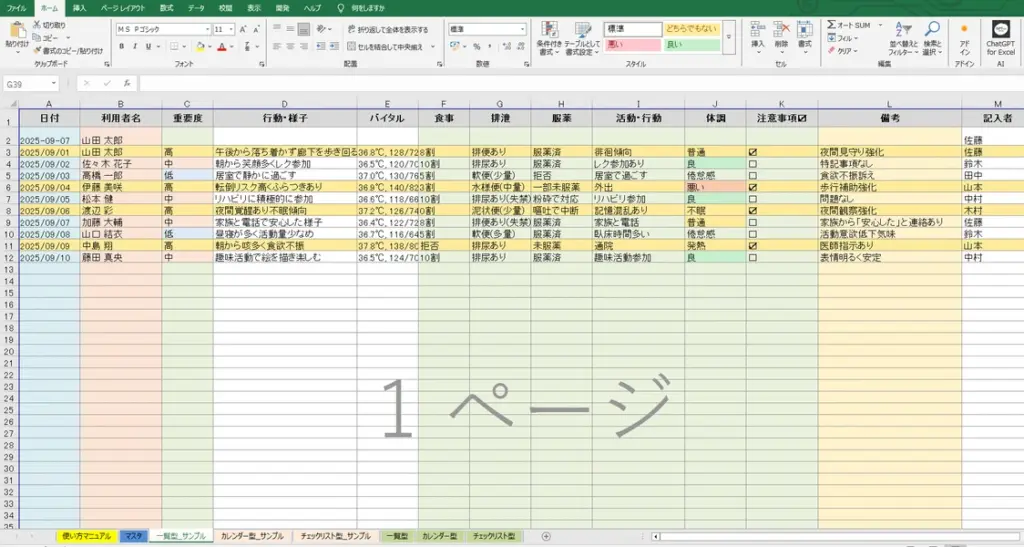Open the number format dropdown (標準)

[x=521, y=30]
